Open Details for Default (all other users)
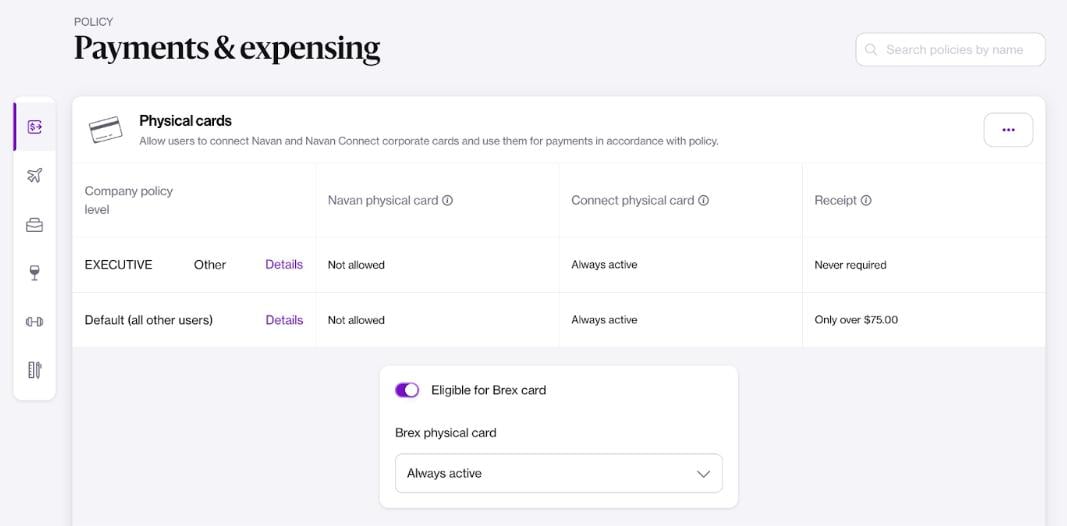The width and height of the screenshot is (1067, 526). [284, 320]
